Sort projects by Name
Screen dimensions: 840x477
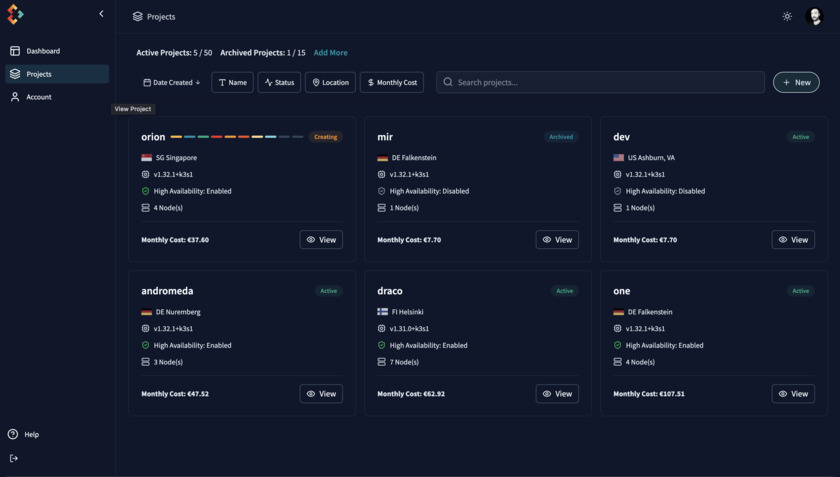click(232, 82)
